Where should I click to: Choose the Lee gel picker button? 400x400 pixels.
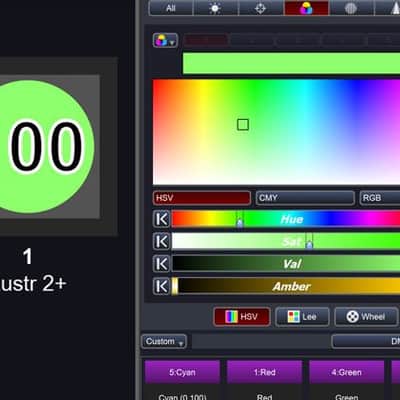click(x=302, y=316)
